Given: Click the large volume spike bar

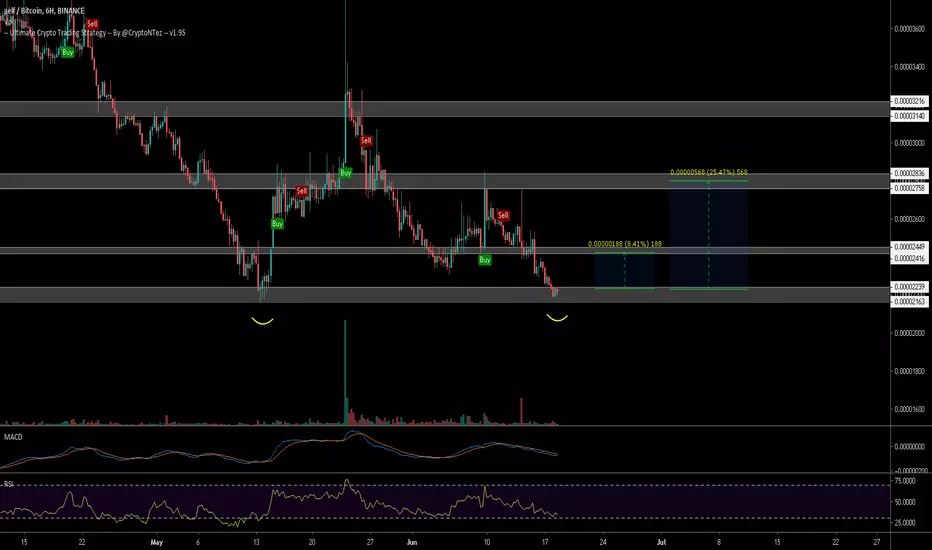Looking at the screenshot, I should [x=345, y=372].
